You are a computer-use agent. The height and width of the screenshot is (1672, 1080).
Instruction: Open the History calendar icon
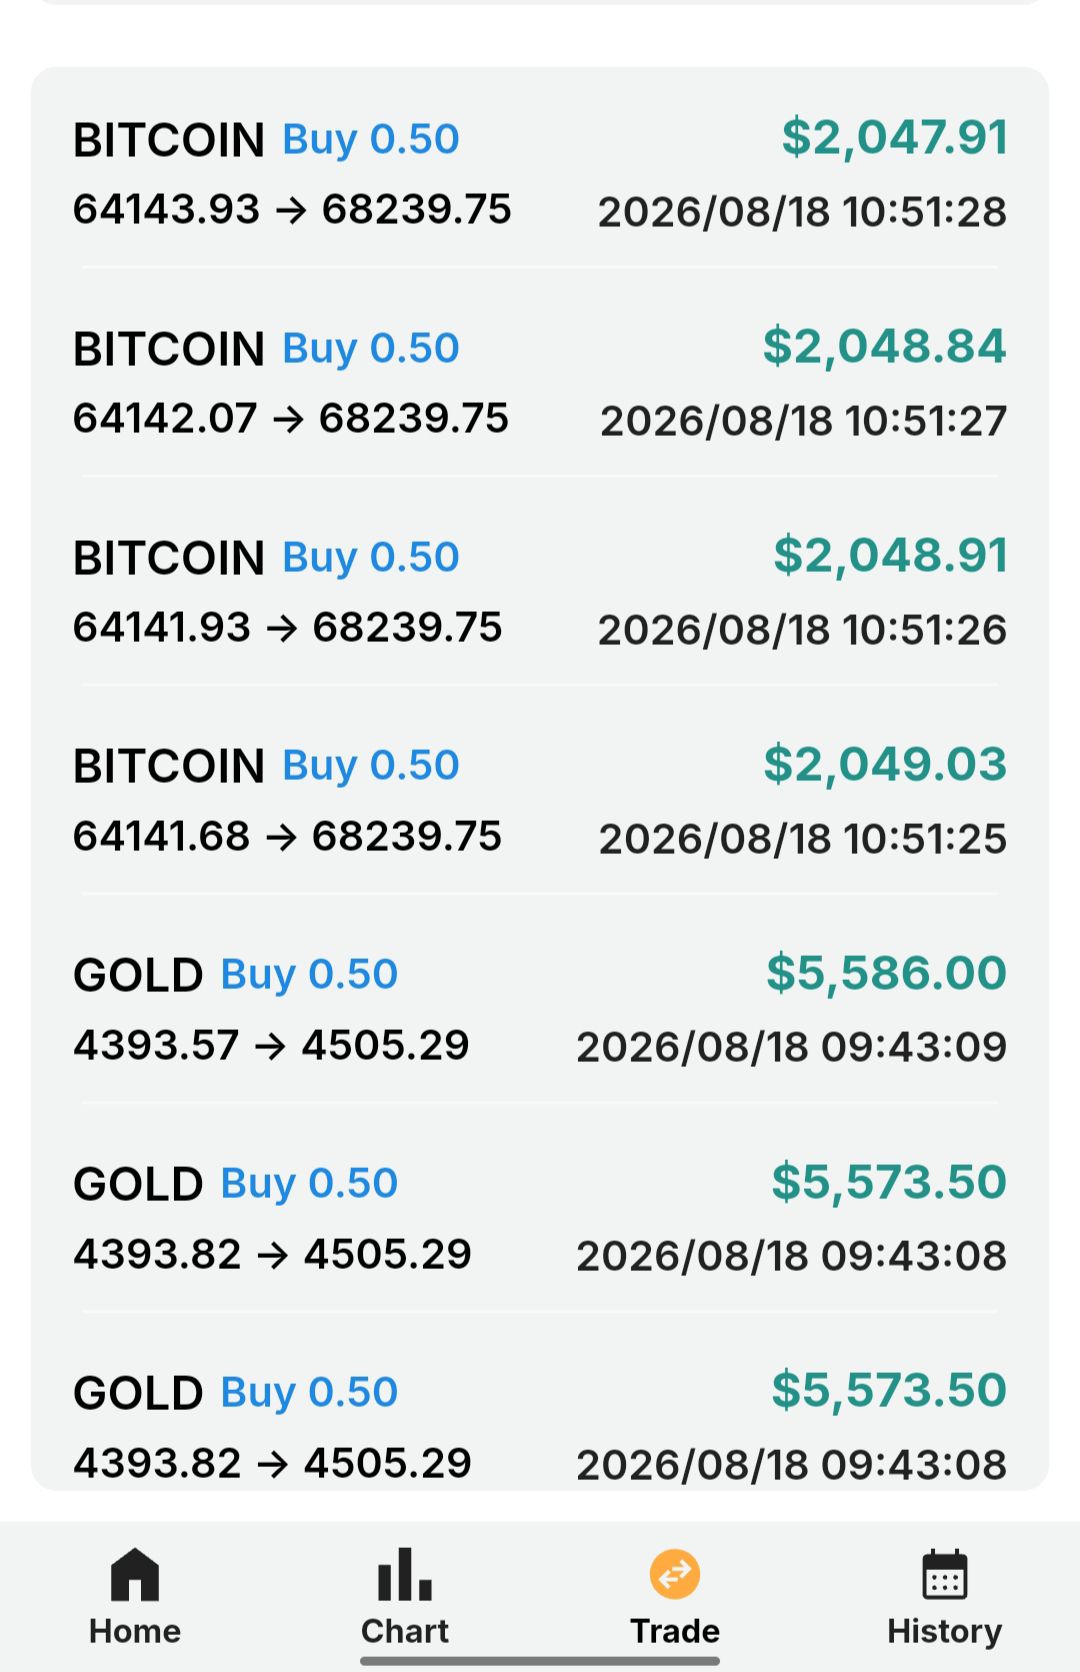click(x=944, y=1575)
